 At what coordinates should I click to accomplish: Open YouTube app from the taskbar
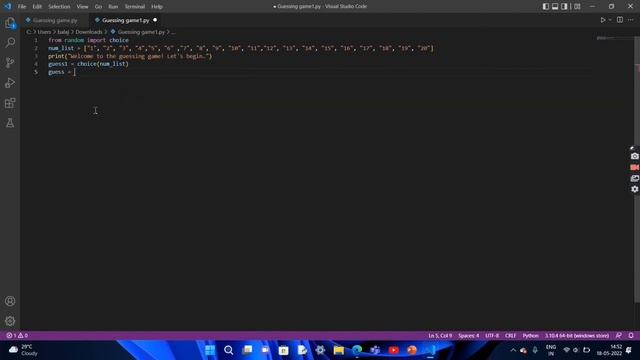pos(394,350)
